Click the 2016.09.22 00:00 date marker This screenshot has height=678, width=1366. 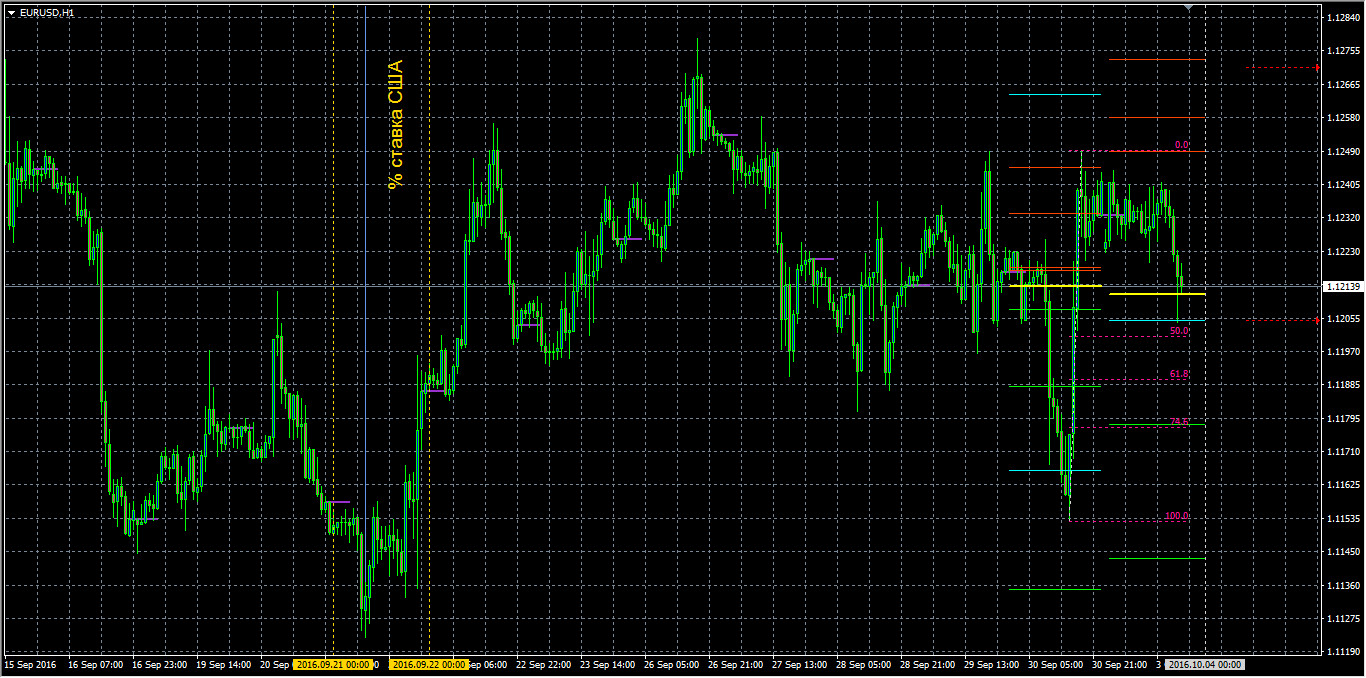(428, 664)
